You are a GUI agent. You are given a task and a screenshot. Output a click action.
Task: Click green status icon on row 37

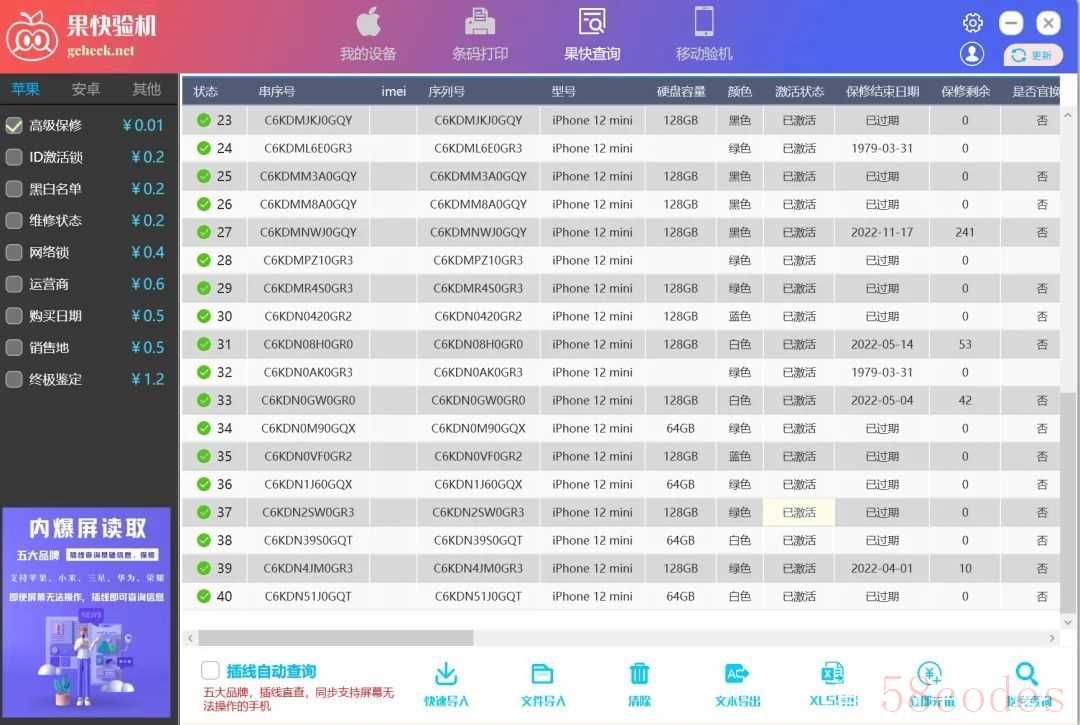[204, 512]
